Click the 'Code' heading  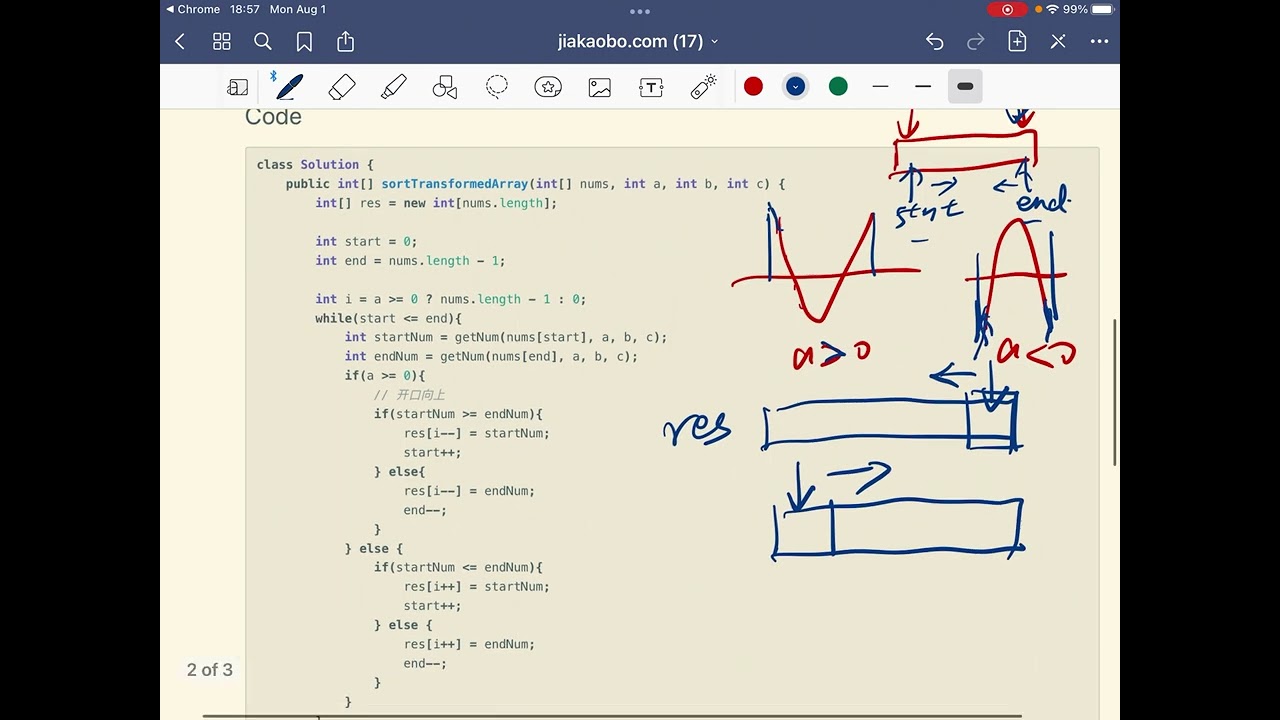pos(273,117)
